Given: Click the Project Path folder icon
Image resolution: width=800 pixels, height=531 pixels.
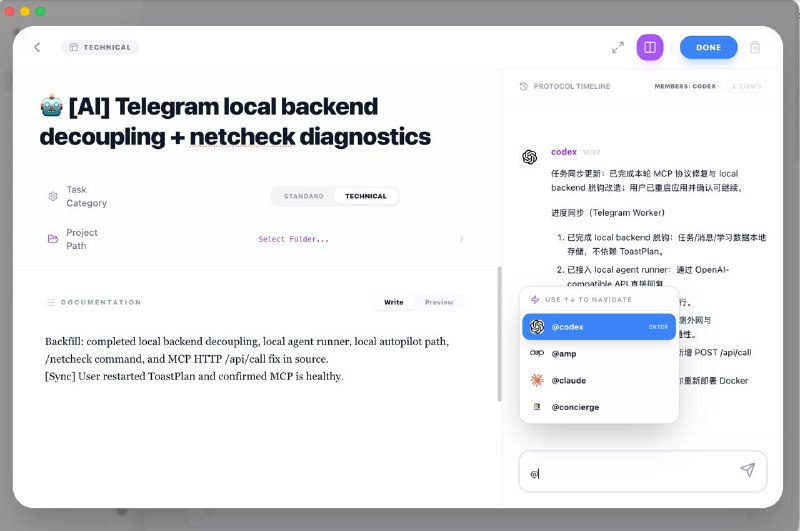Looking at the screenshot, I should [53, 239].
